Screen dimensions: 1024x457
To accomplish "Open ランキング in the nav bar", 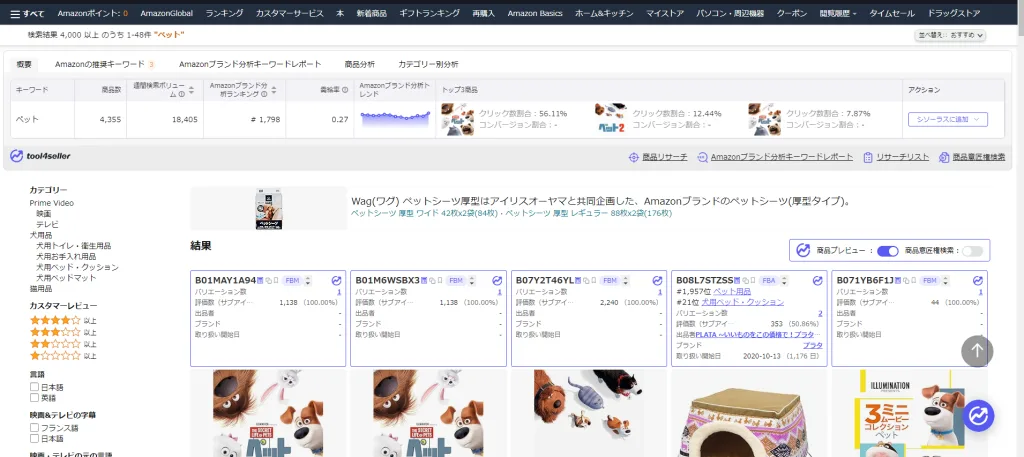I will tap(224, 13).
